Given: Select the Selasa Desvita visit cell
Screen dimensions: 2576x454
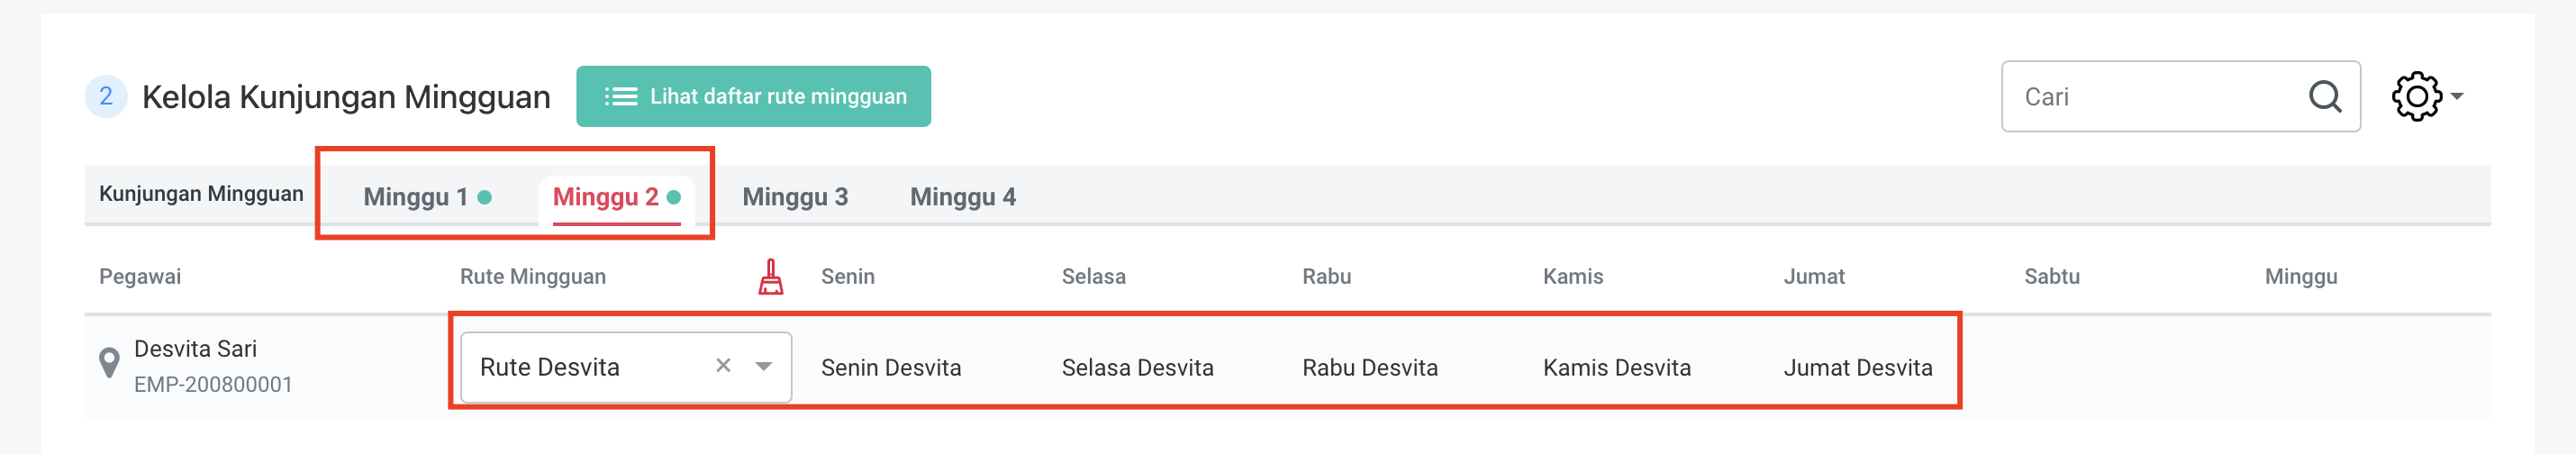Looking at the screenshot, I should (x=1137, y=368).
